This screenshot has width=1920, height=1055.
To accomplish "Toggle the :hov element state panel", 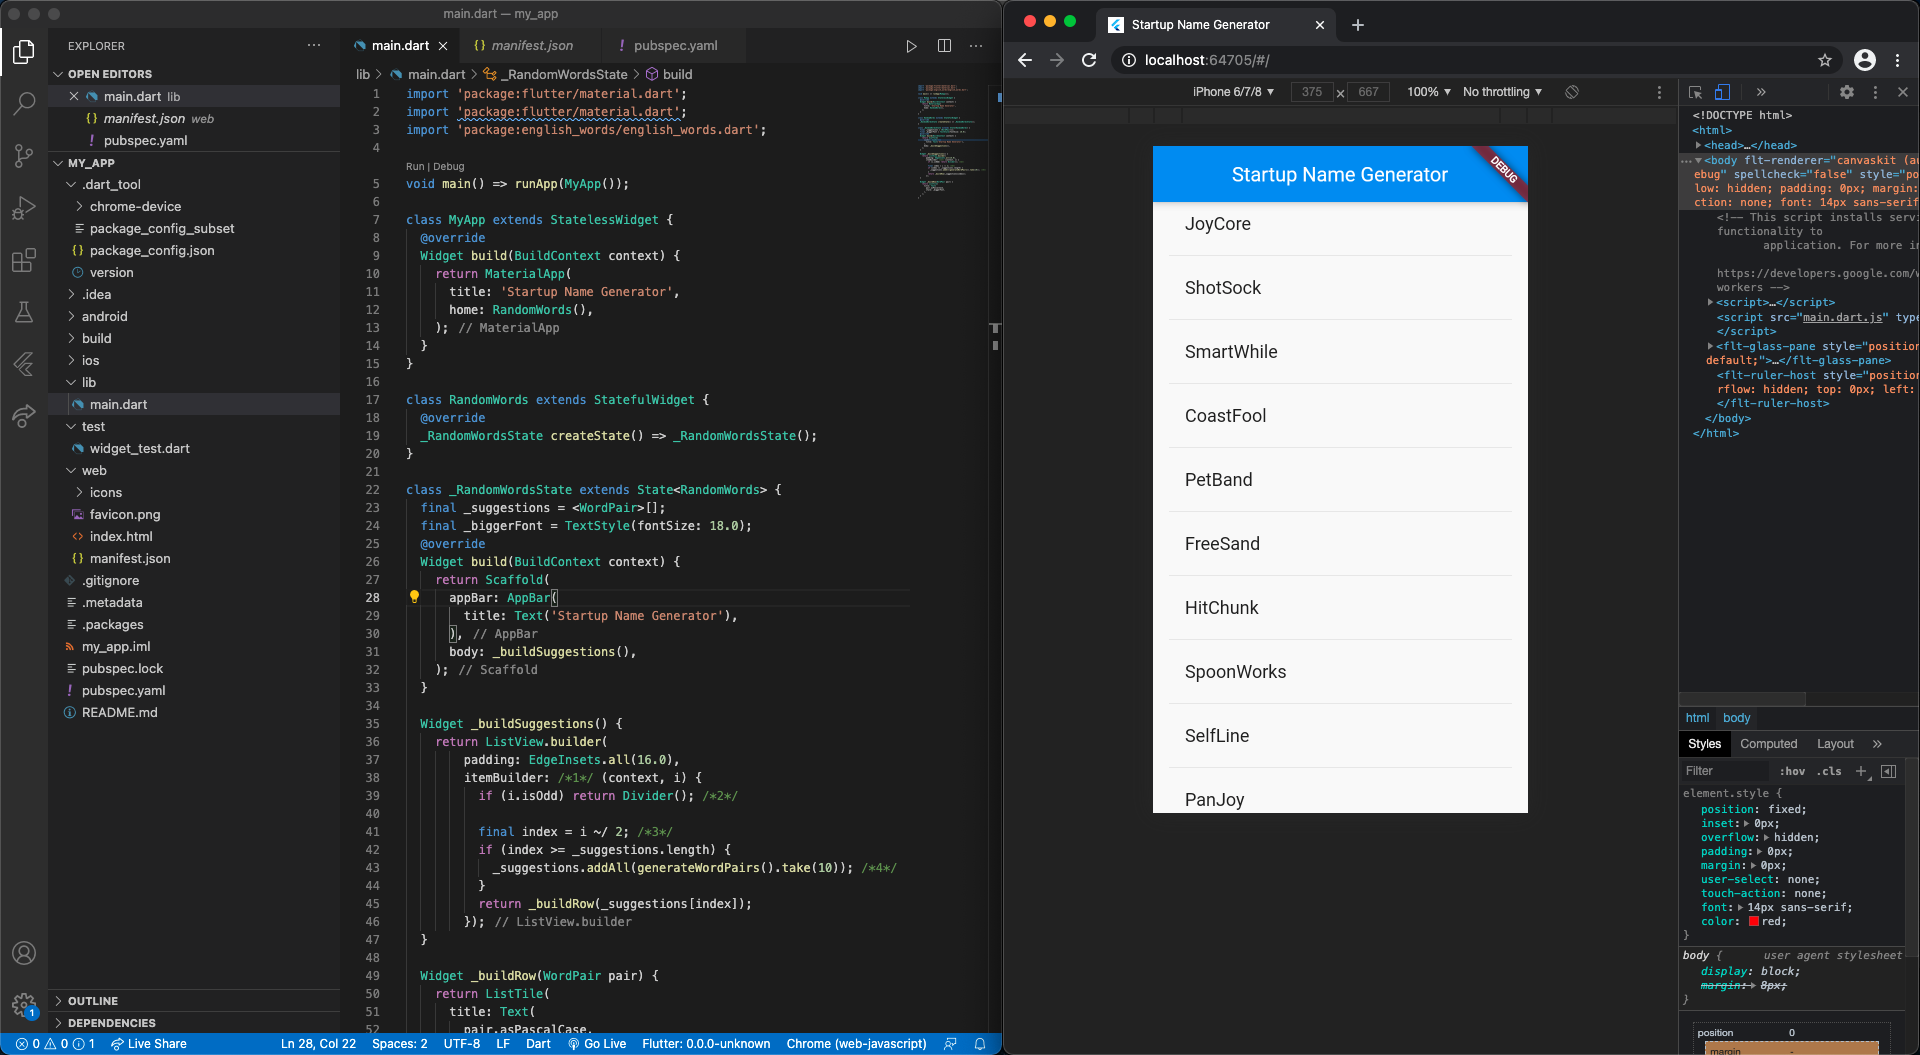I will click(1793, 771).
